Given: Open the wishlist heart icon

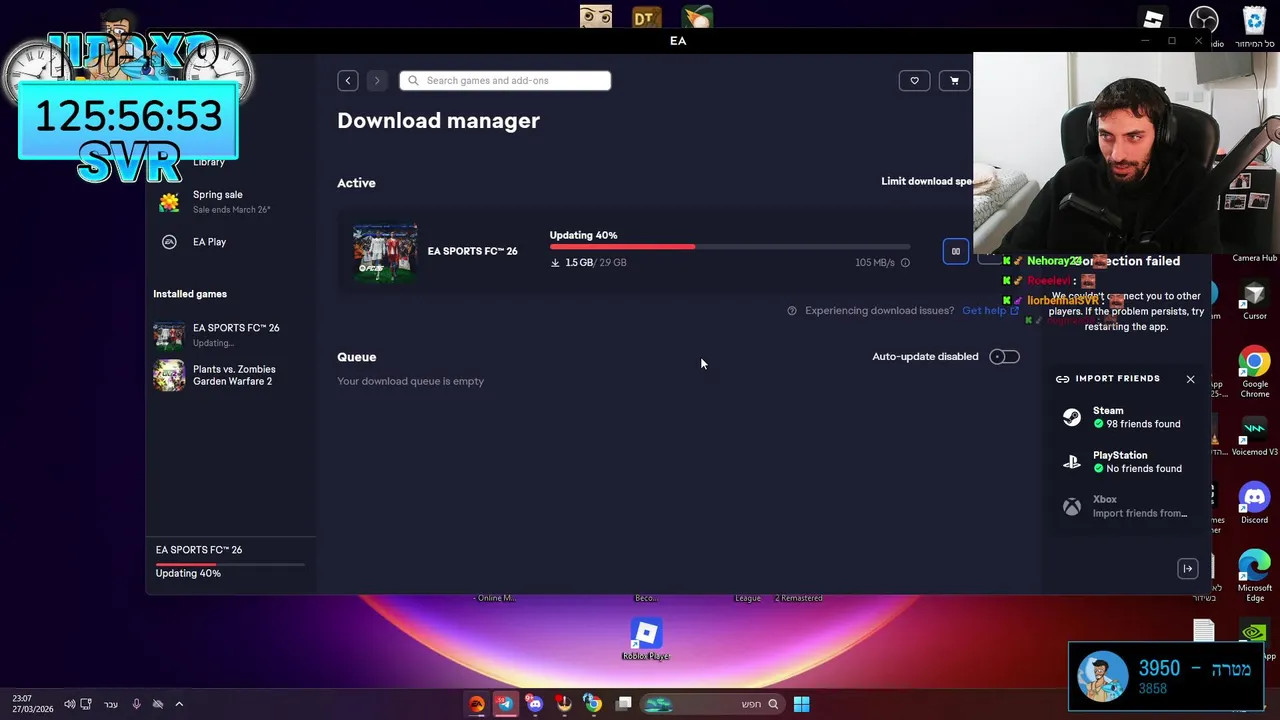Looking at the screenshot, I should pyautogui.click(x=914, y=81).
